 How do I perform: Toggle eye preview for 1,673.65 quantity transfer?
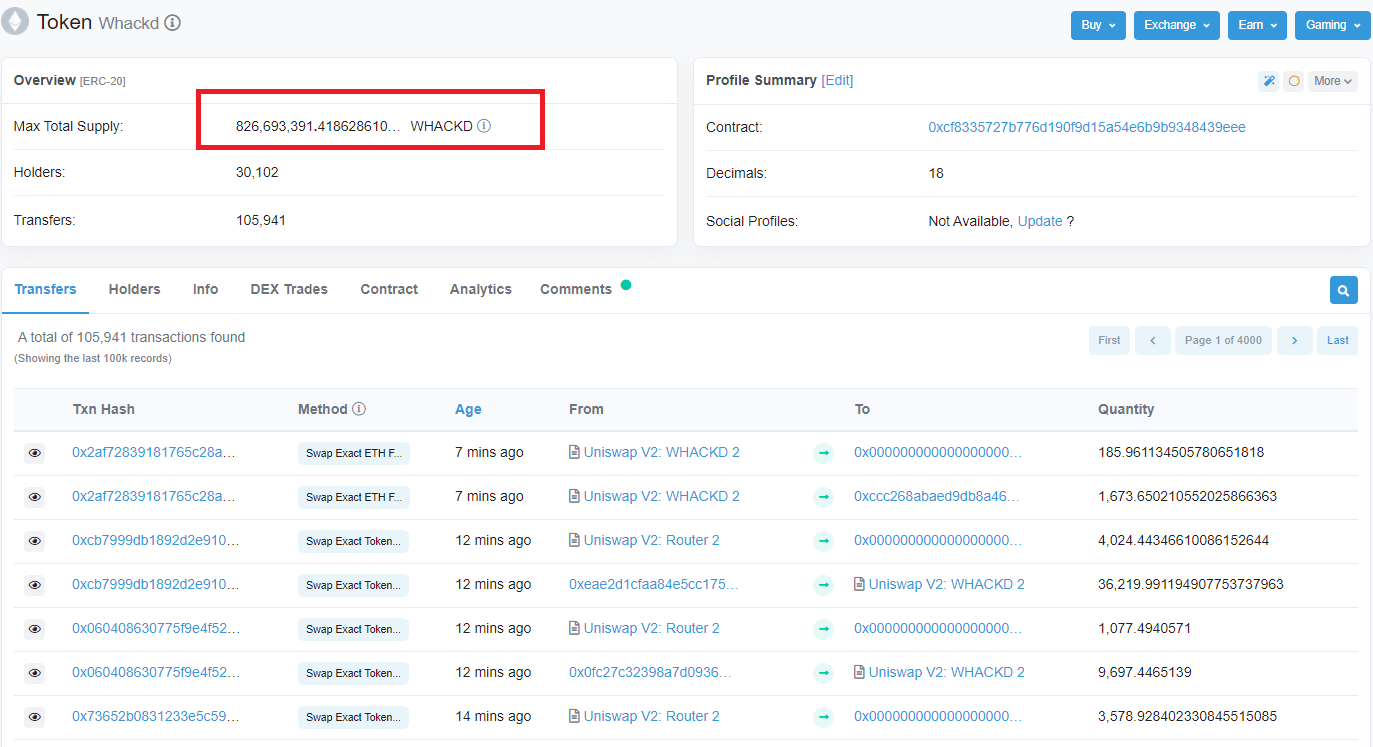click(35, 497)
